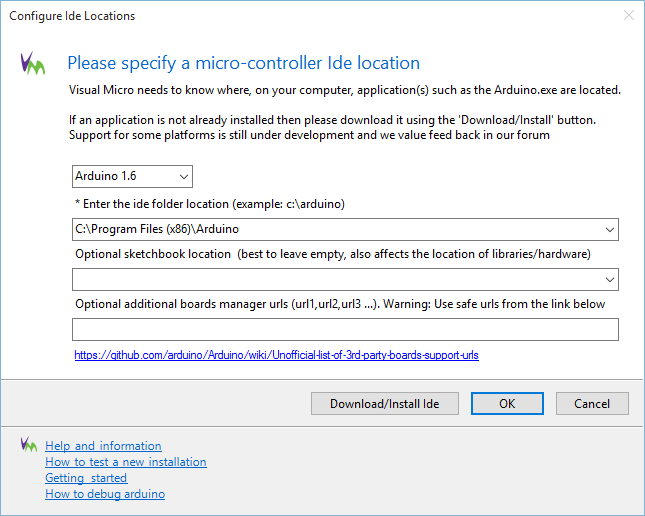Viewport: 645px width, 516px height.
Task: Click the Cancel button
Action: click(592, 404)
